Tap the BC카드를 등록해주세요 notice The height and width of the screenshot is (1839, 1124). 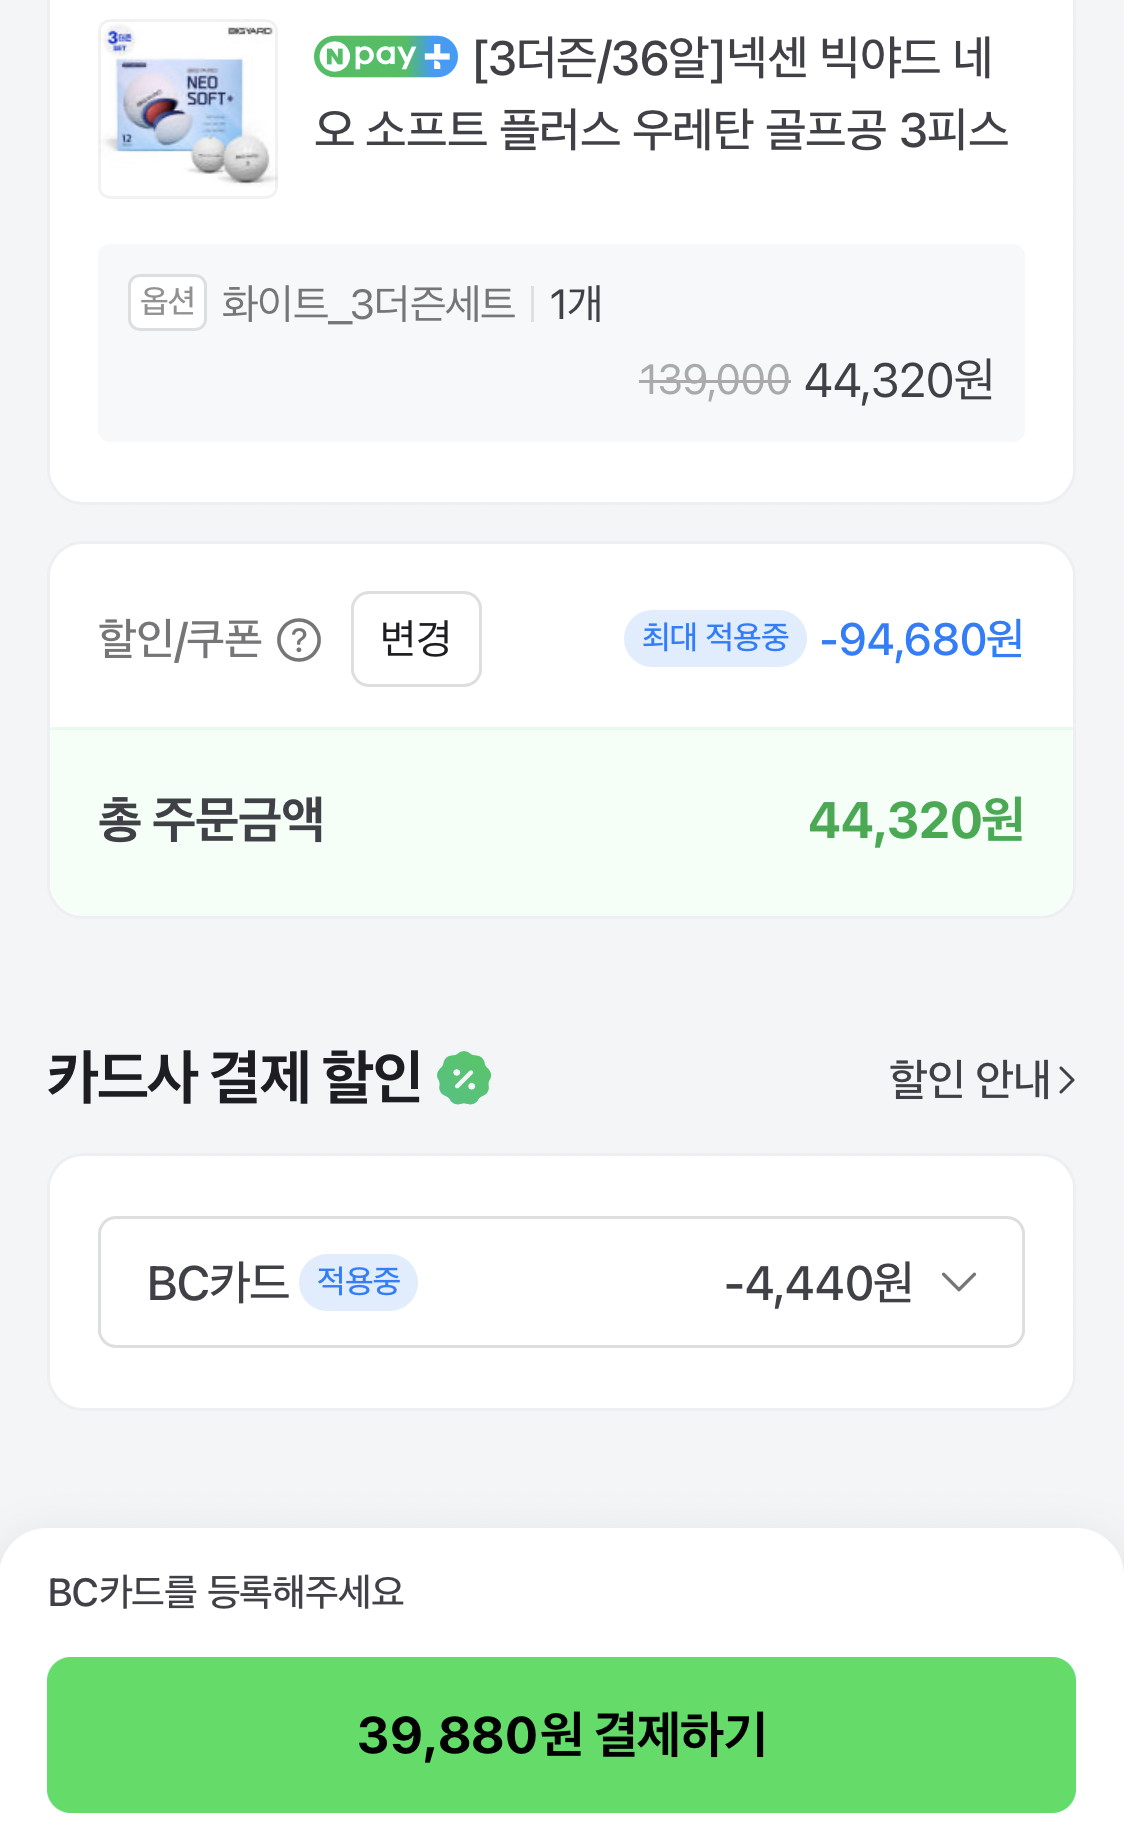pyautogui.click(x=226, y=1592)
